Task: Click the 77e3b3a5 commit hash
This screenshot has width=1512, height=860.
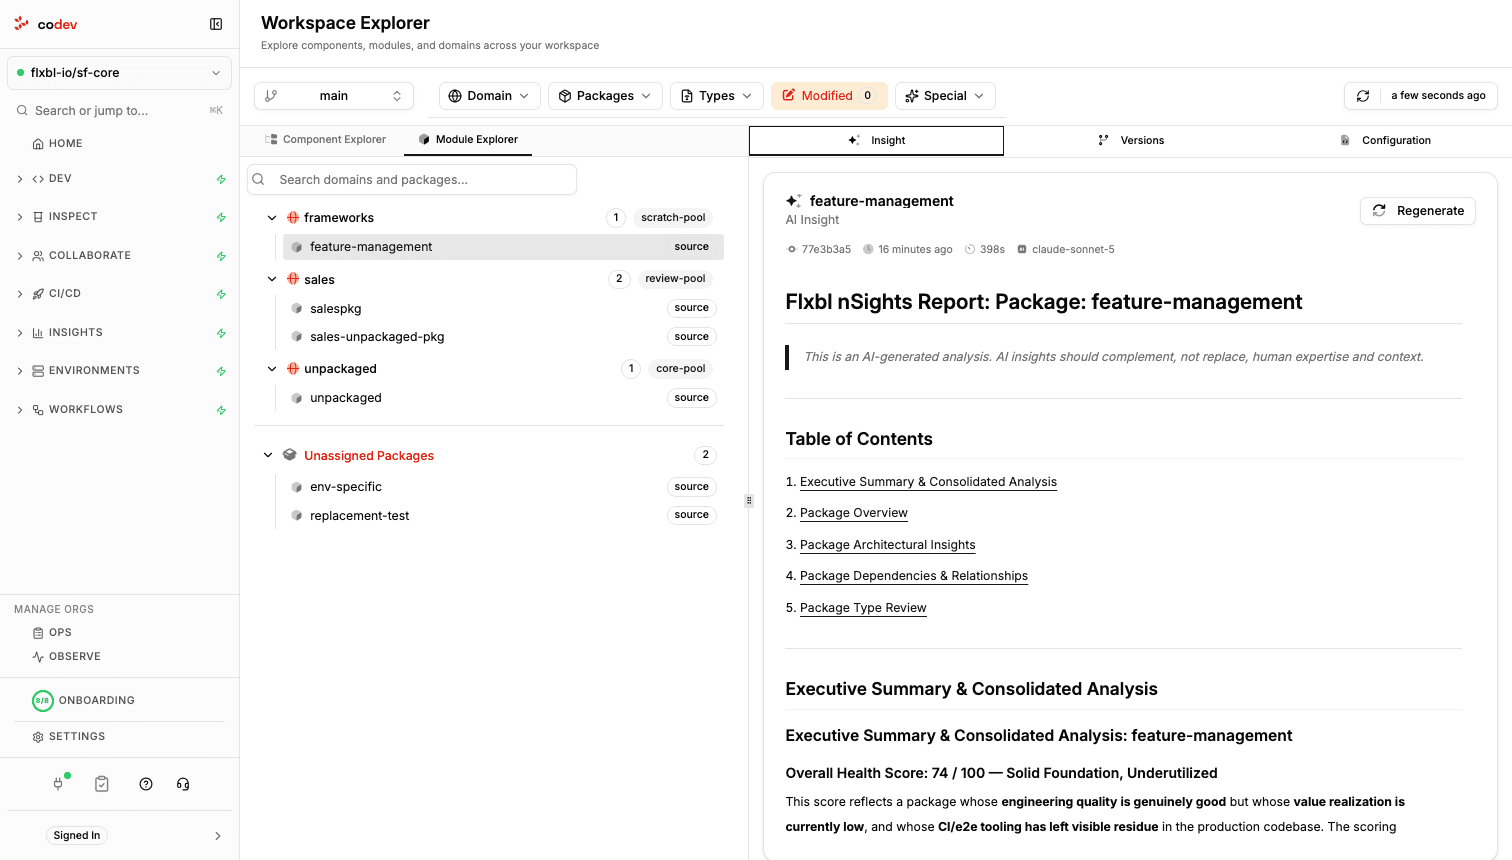Action: [826, 250]
